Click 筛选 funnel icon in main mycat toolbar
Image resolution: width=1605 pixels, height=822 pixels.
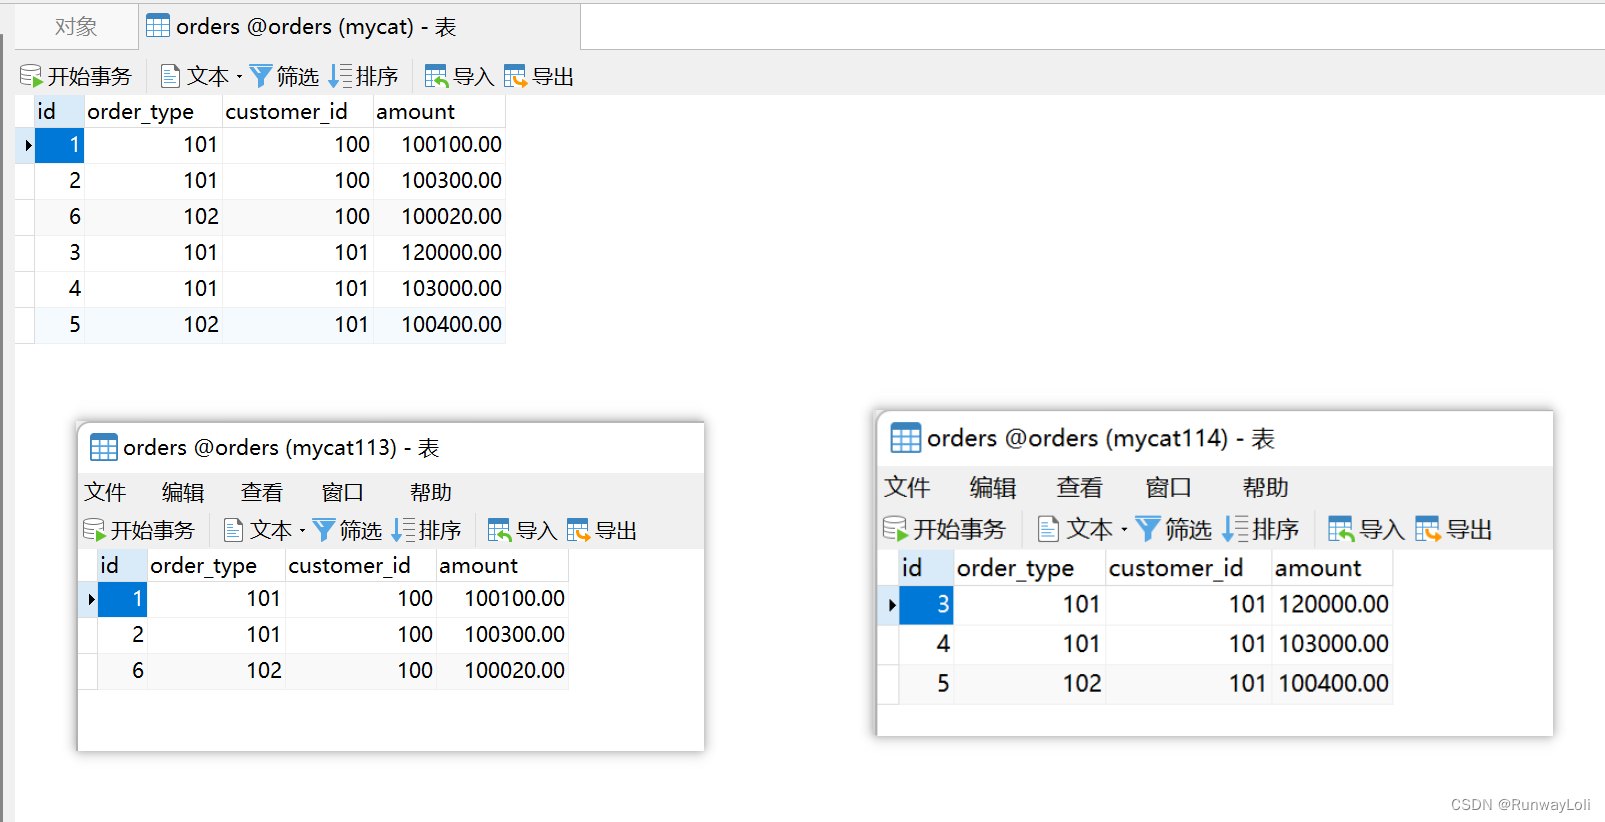coord(261,76)
